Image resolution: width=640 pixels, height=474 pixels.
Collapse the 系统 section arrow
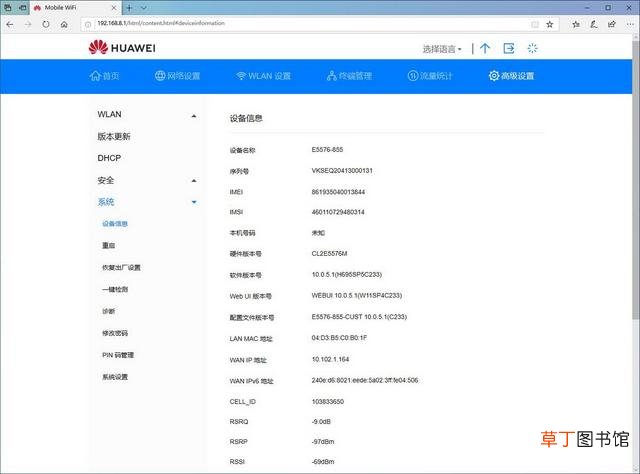(x=194, y=202)
